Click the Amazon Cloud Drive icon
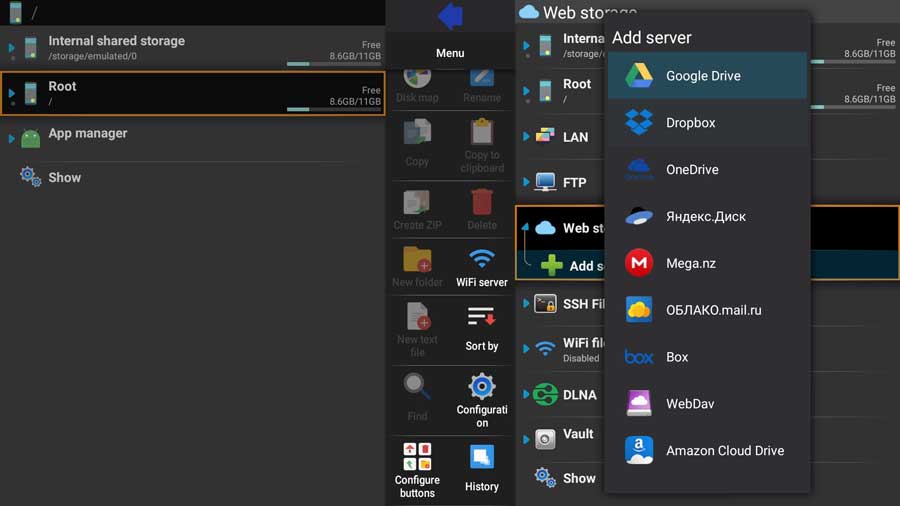 (638, 450)
